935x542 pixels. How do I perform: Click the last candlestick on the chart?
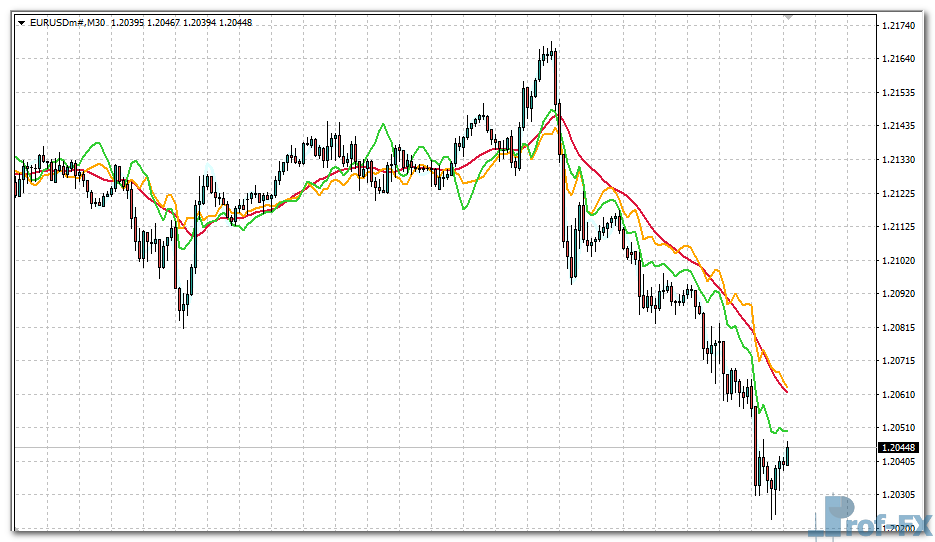point(788,453)
